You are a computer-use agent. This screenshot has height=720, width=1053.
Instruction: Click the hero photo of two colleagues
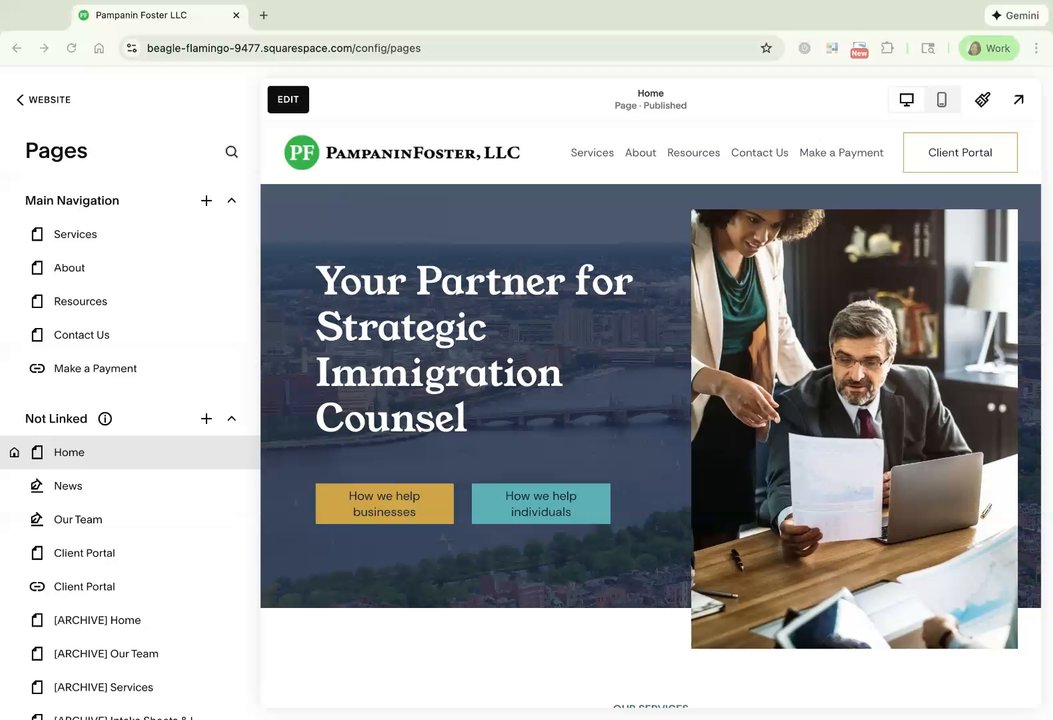[854, 429]
